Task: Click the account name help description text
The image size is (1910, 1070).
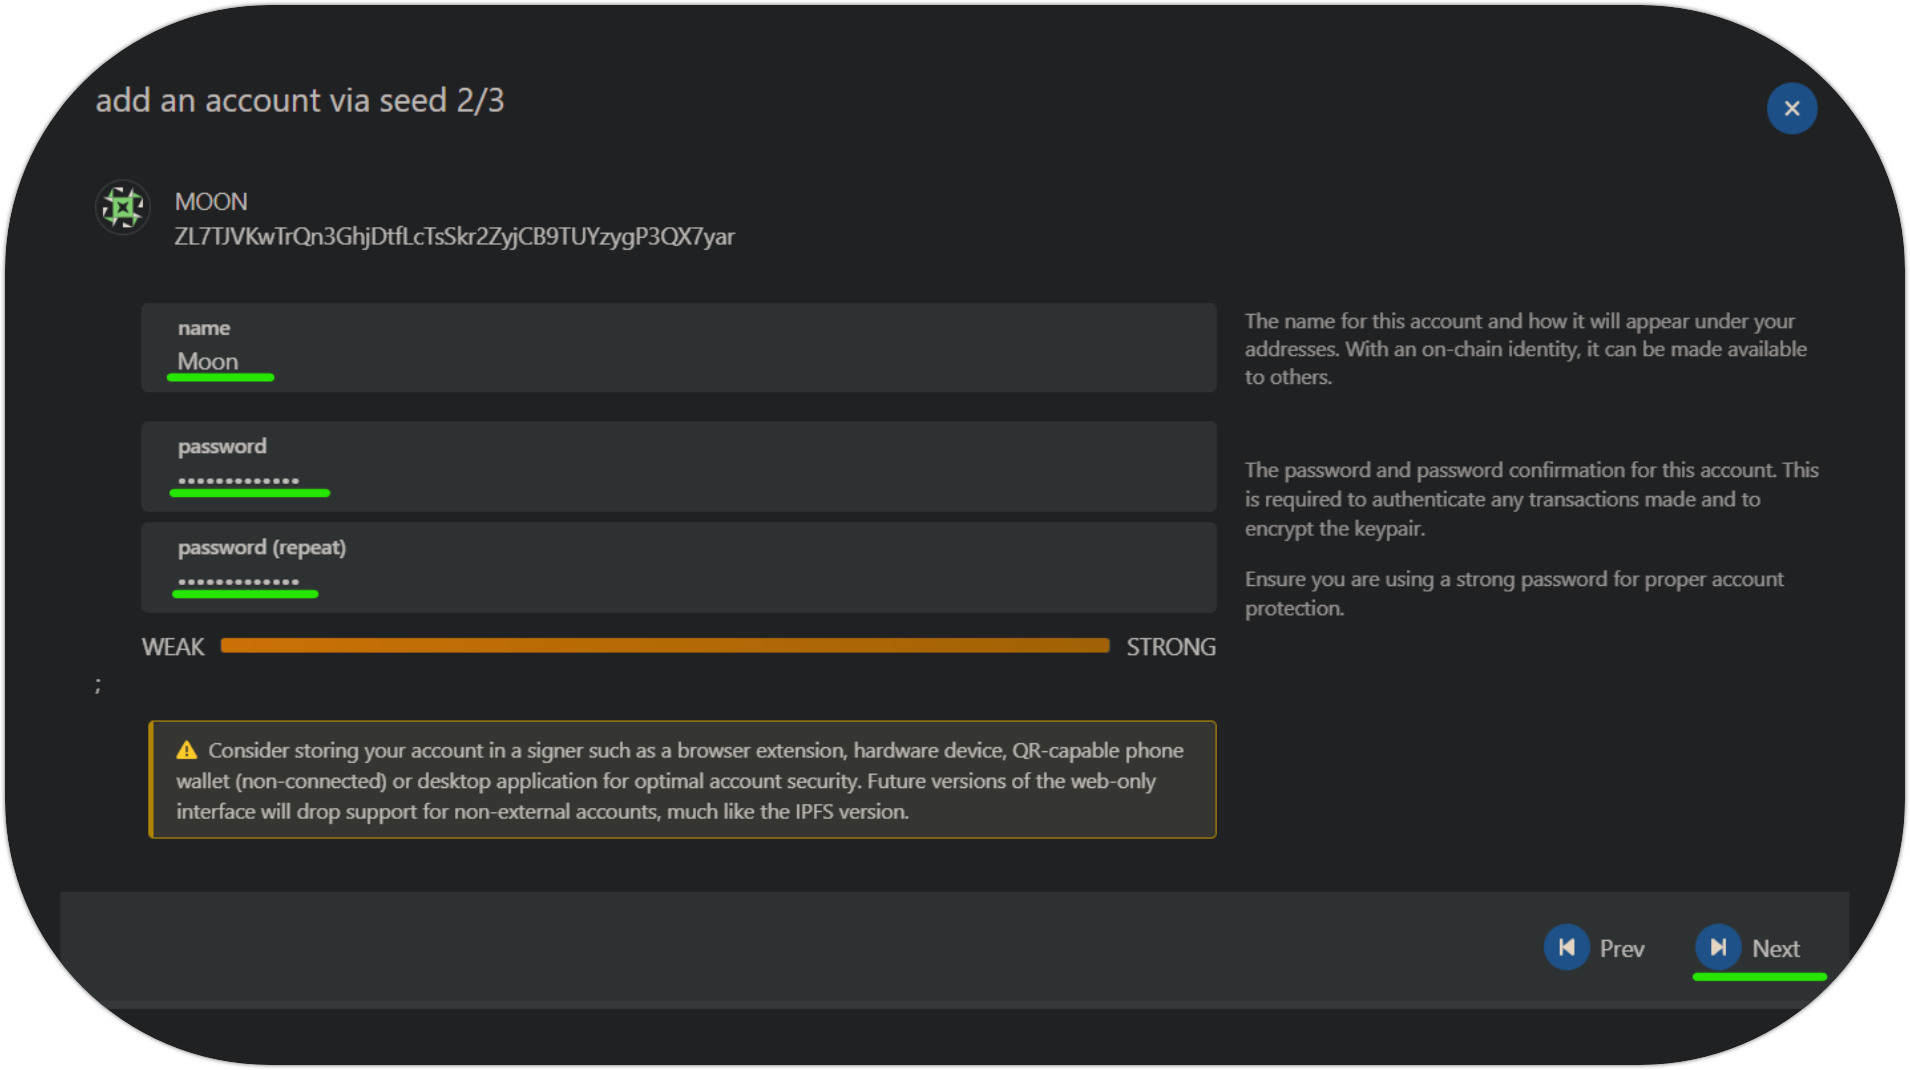Action: click(1525, 349)
